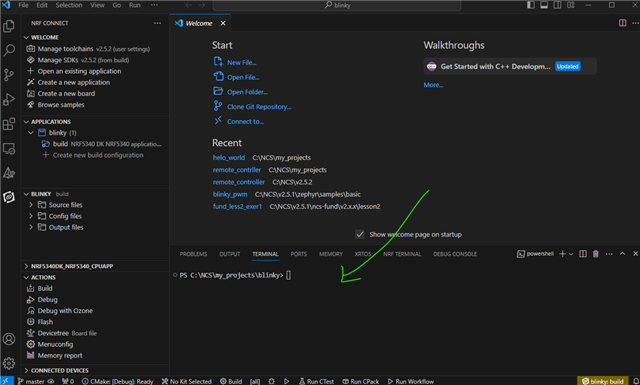This screenshot has width=640, height=385.
Task: Switch to NRF TERMINAL tab
Action: tap(402, 254)
